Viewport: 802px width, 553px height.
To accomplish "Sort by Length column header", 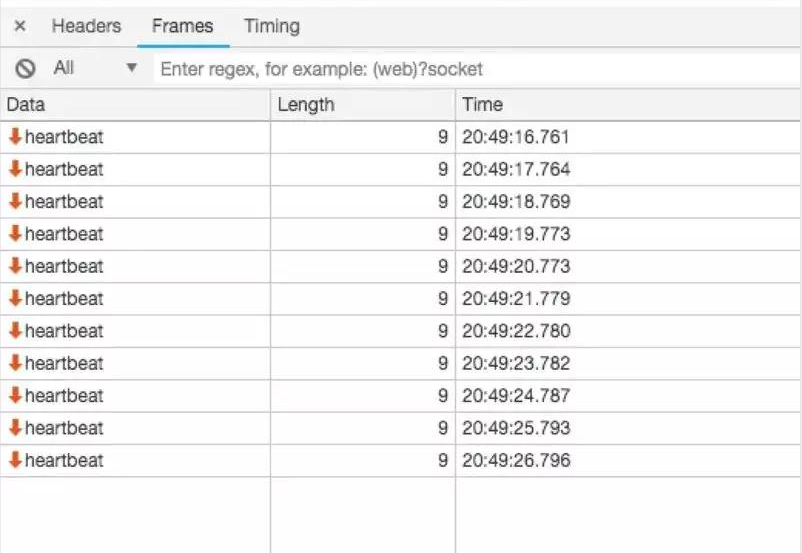I will tap(362, 105).
